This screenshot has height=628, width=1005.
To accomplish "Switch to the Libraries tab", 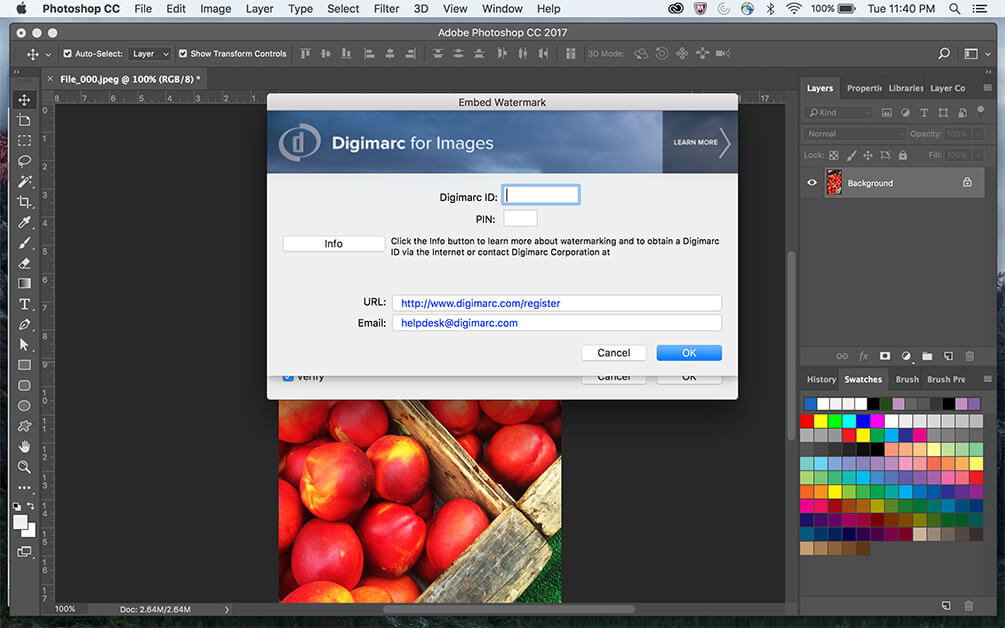I will [906, 88].
